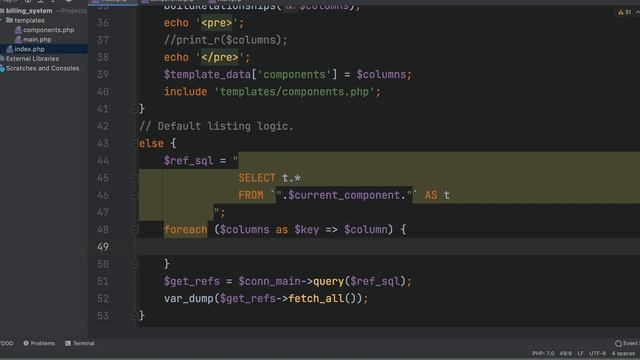Select the templates folder row
The height and width of the screenshot is (360, 640).
pos(29,20)
